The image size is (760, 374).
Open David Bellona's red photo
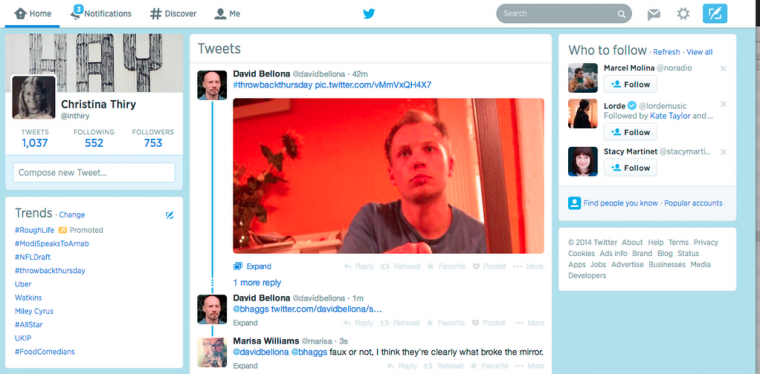[x=388, y=176]
